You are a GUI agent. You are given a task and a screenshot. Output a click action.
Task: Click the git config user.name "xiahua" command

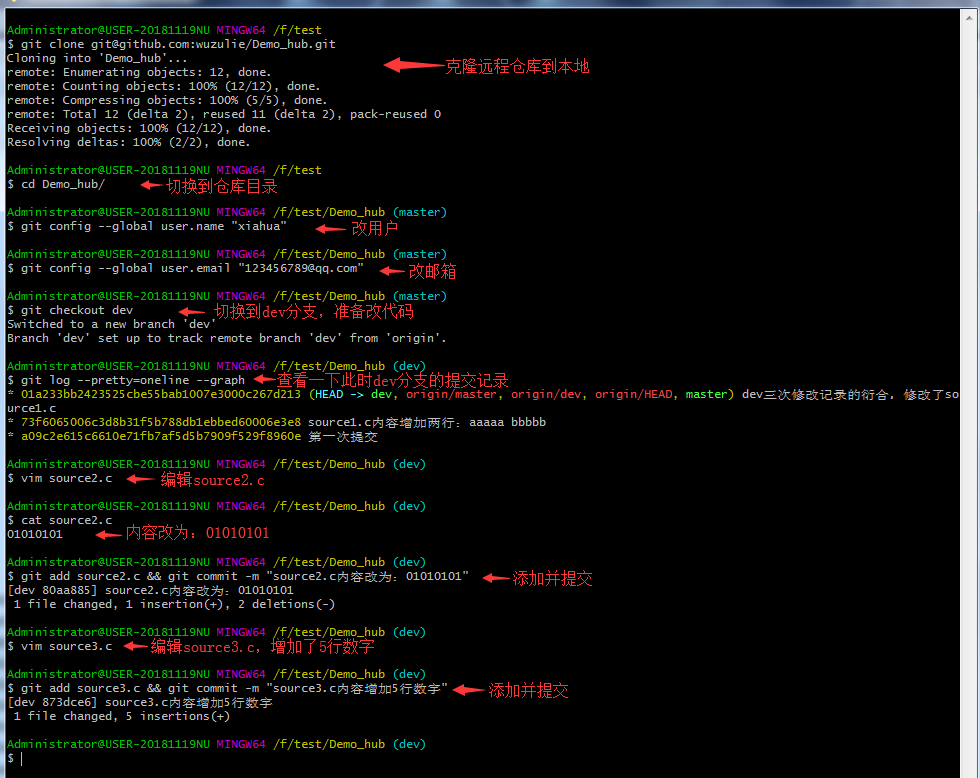click(x=154, y=226)
